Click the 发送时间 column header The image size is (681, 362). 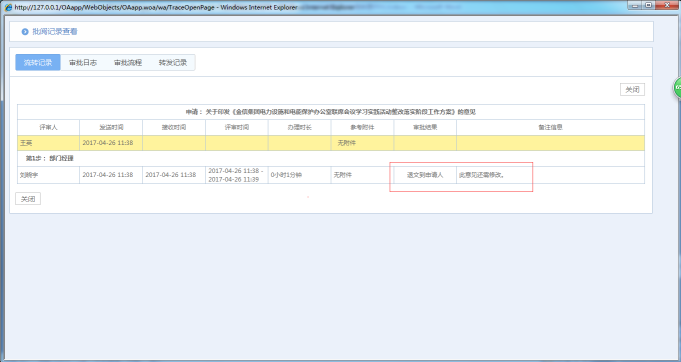(111, 127)
